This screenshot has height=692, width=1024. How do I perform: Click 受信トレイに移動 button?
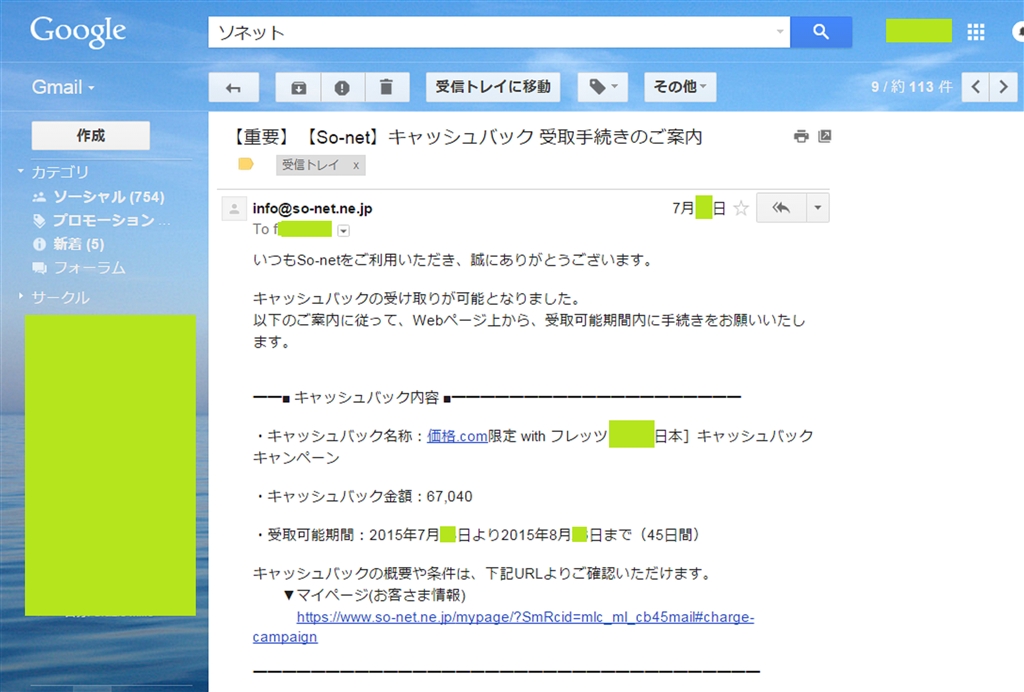[493, 87]
